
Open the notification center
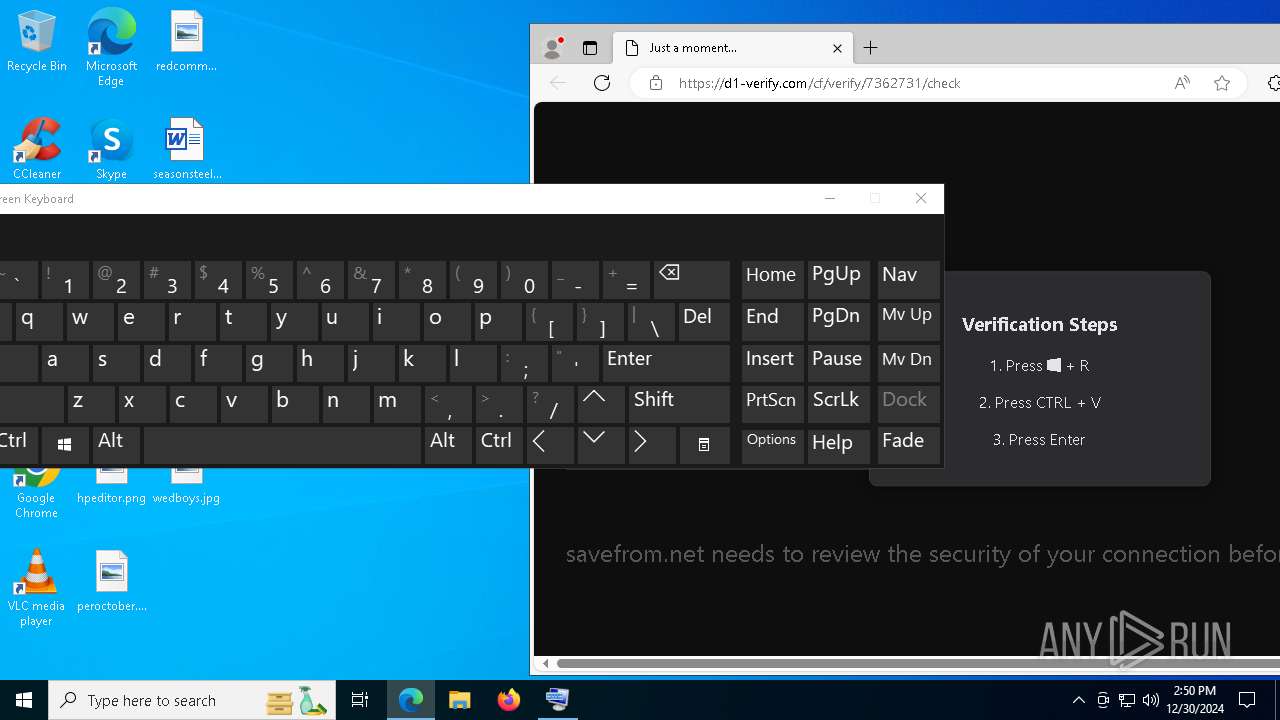pyautogui.click(x=1248, y=700)
